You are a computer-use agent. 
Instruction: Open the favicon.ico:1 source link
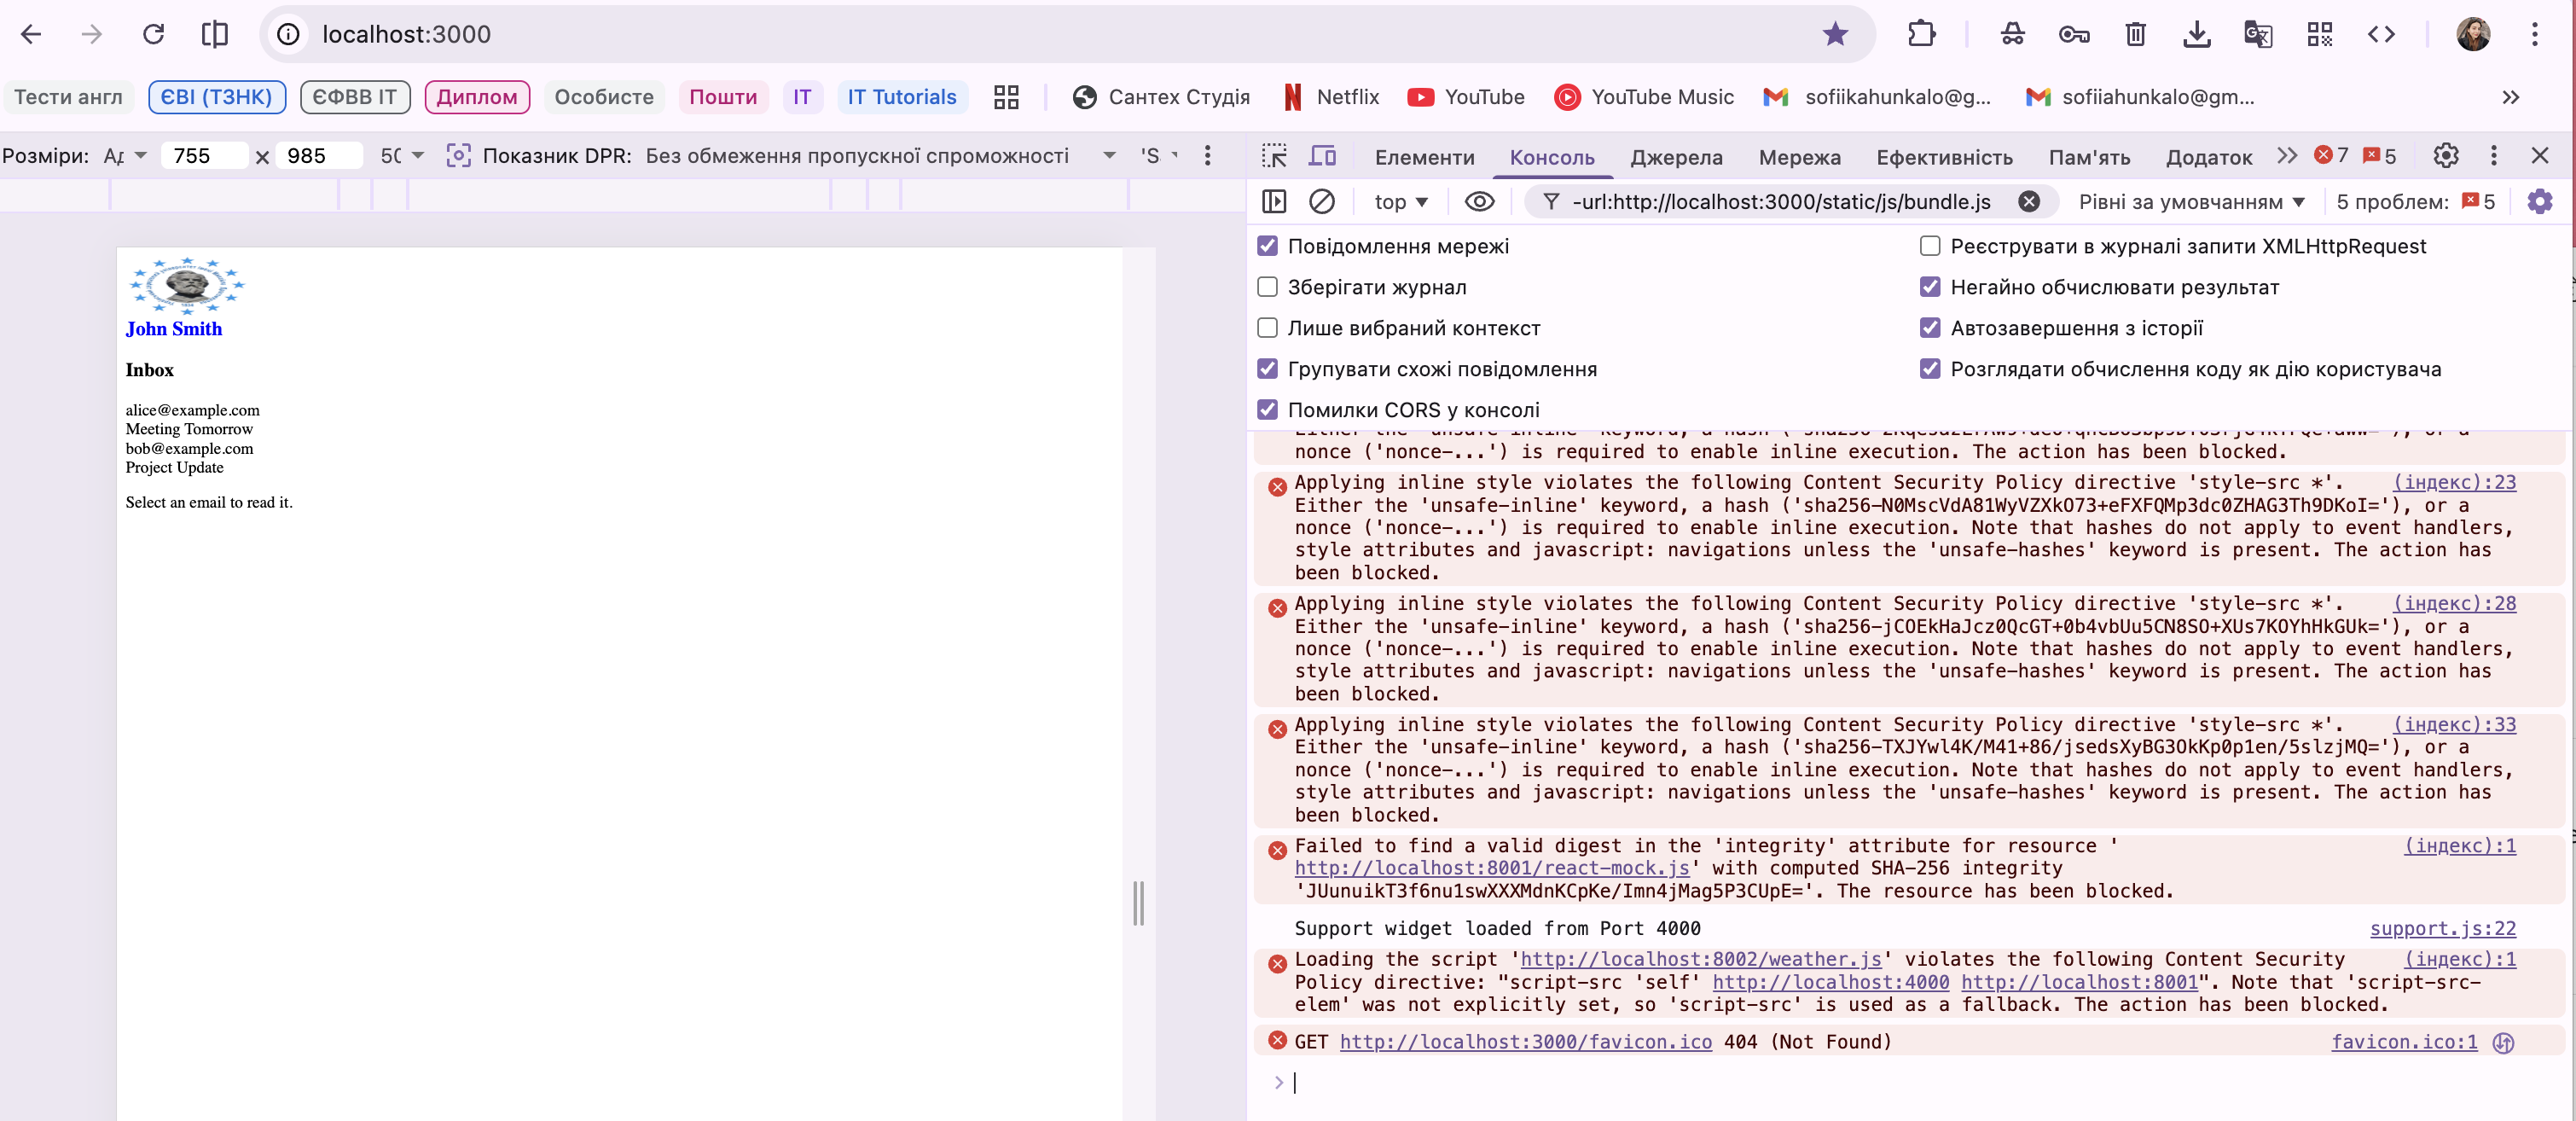click(x=2404, y=1042)
